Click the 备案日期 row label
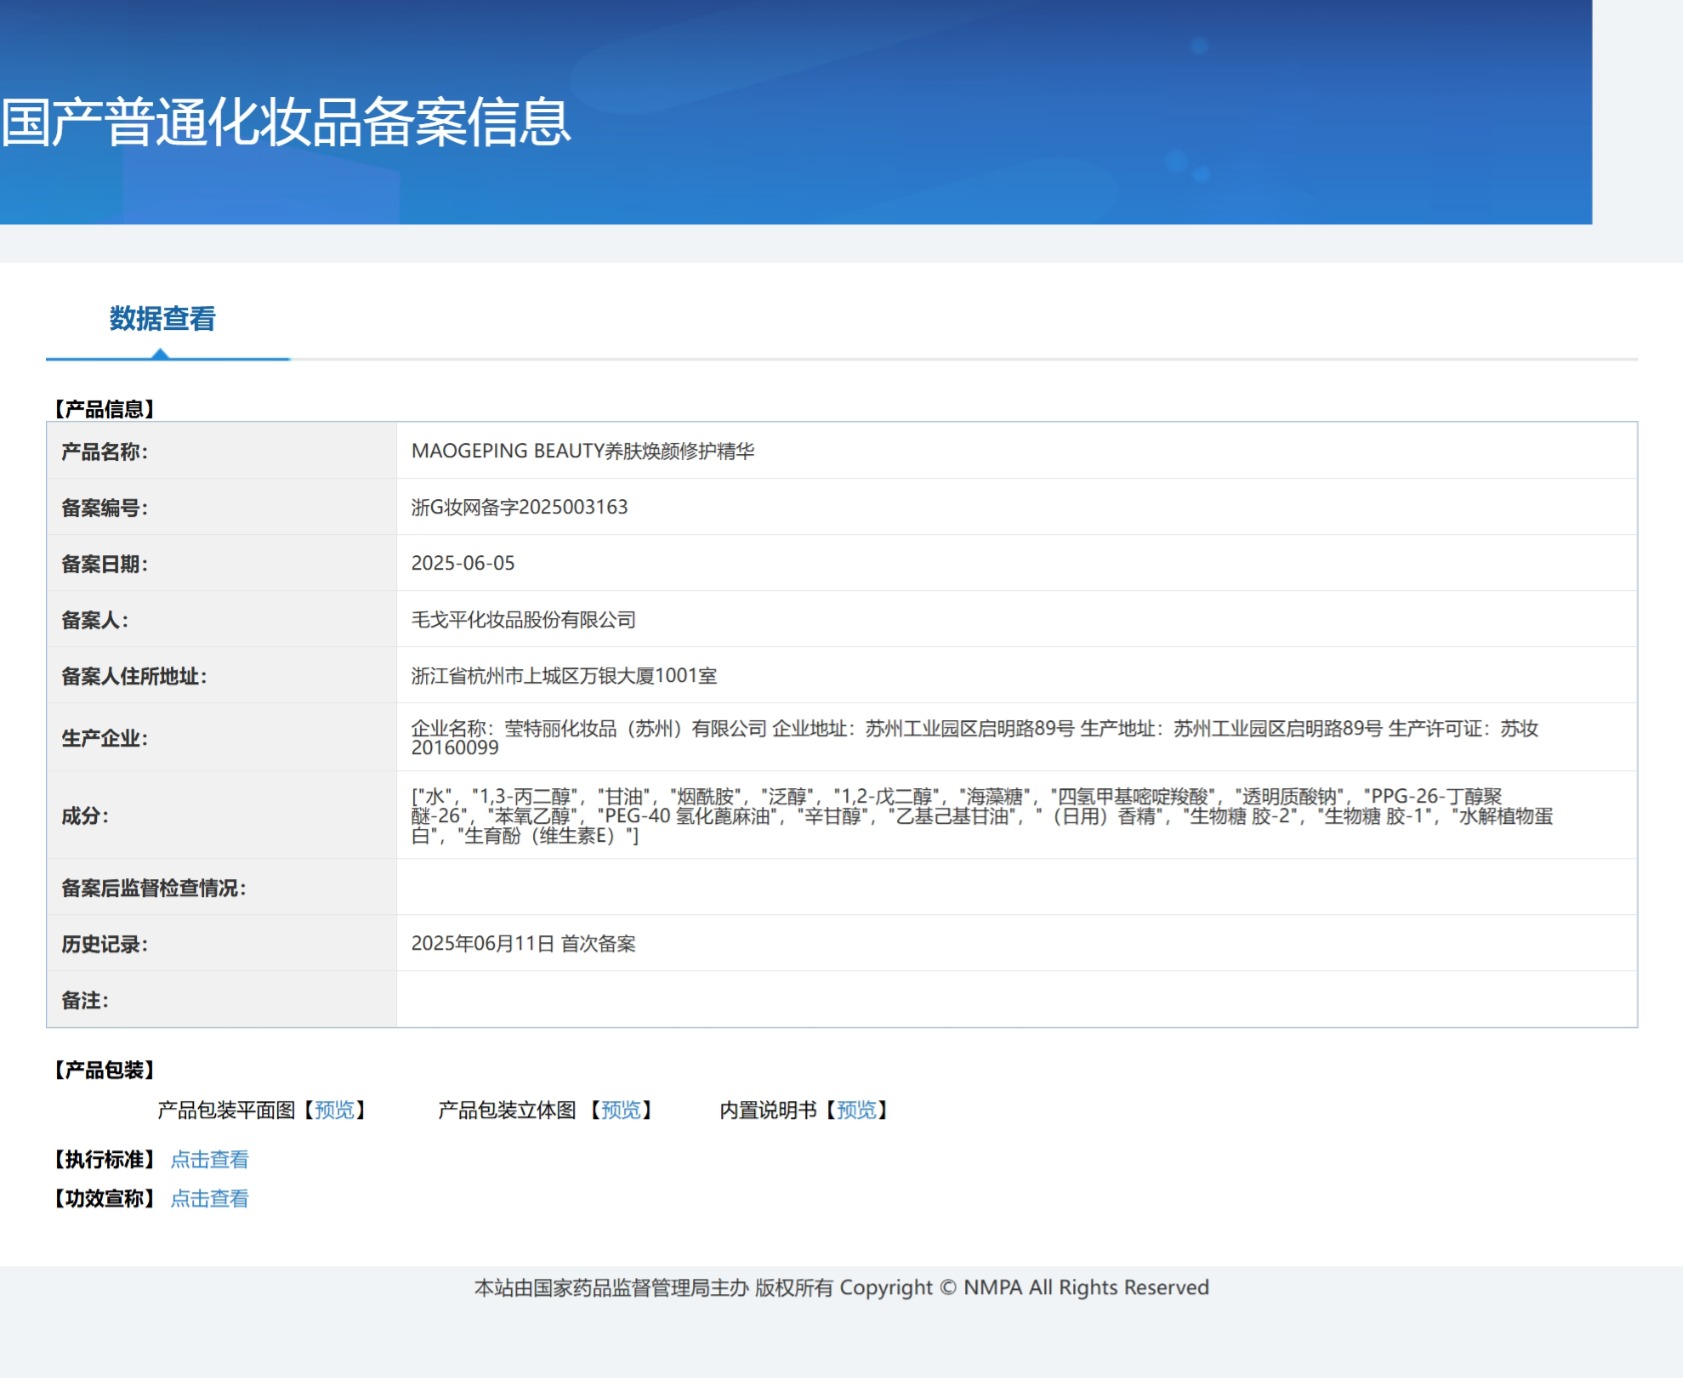 [x=105, y=564]
